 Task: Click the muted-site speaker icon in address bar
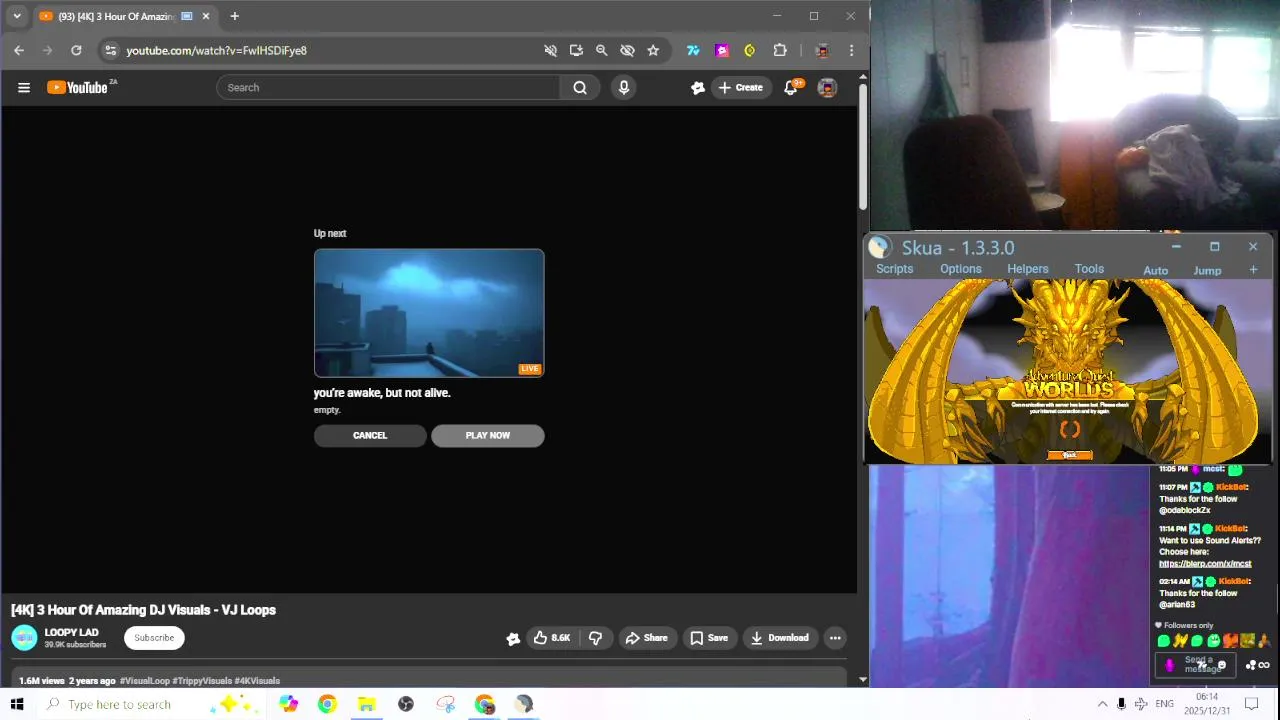coord(551,50)
